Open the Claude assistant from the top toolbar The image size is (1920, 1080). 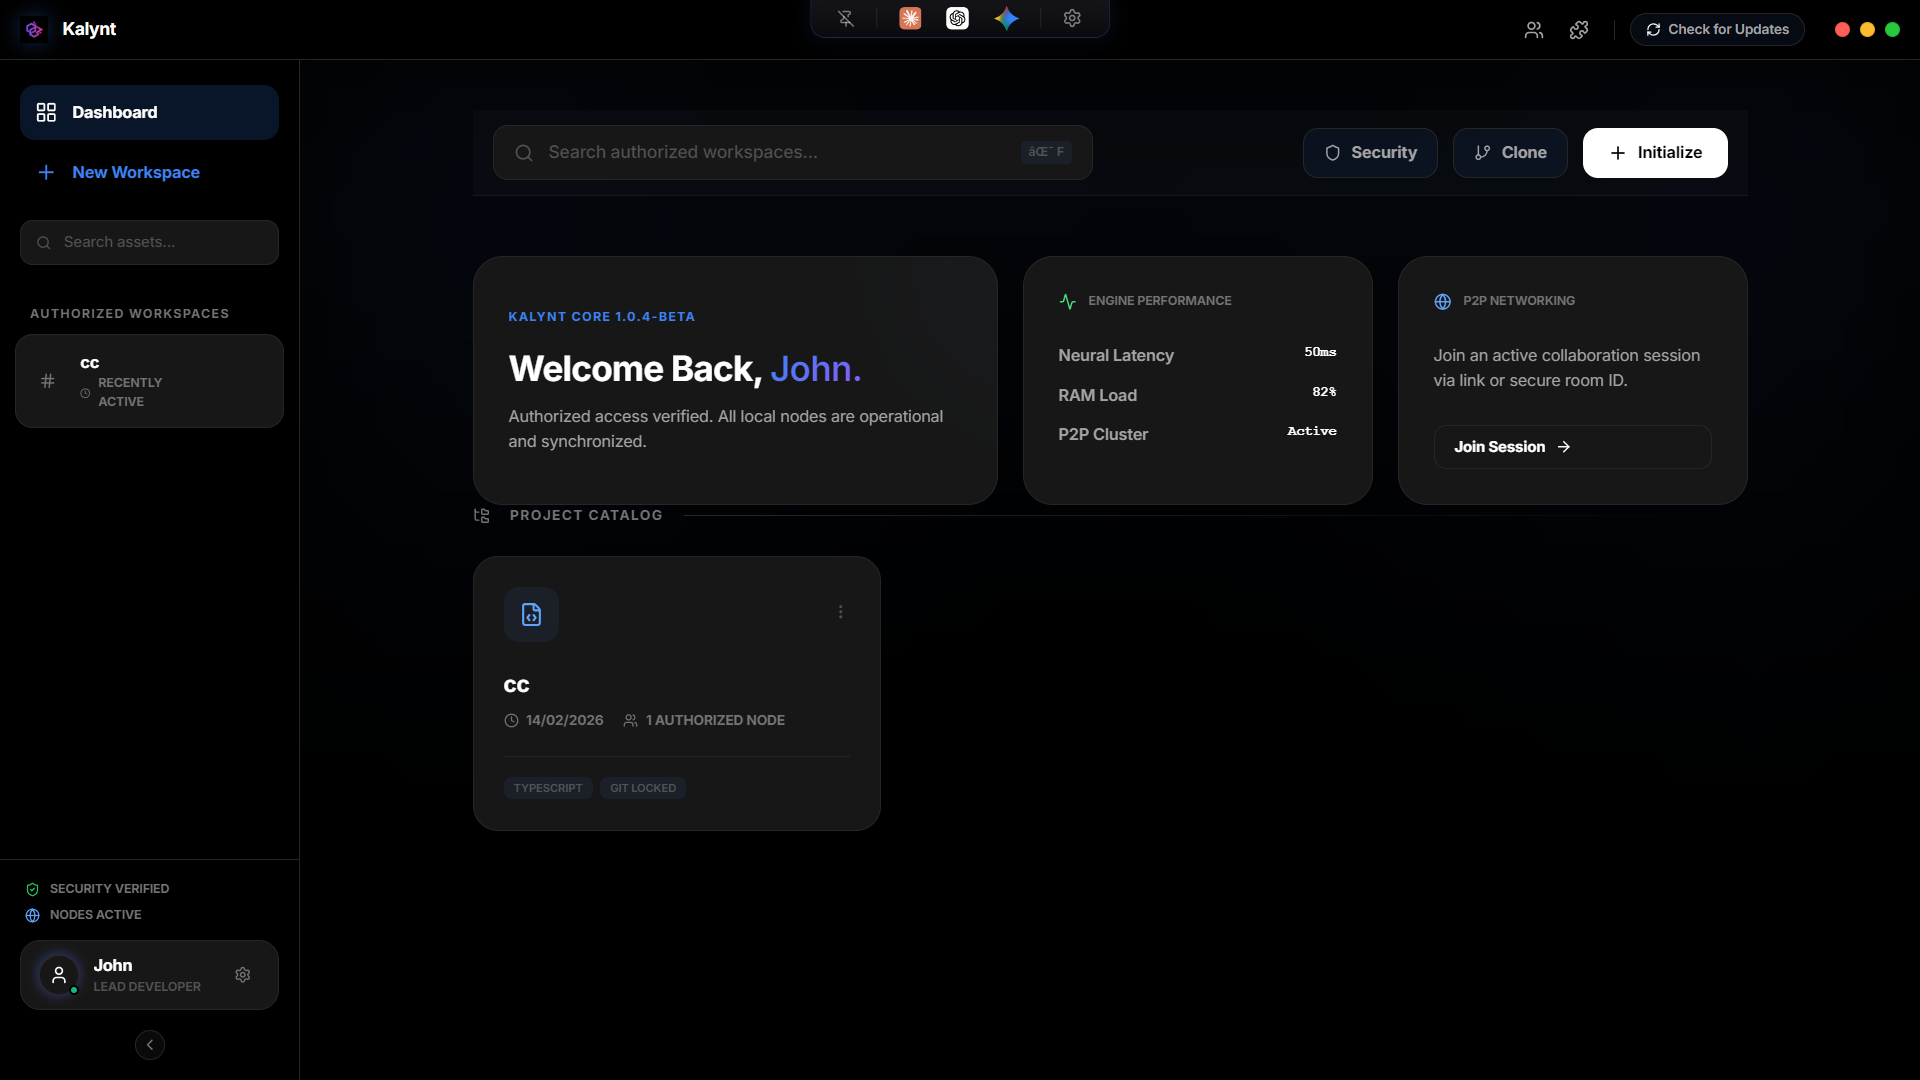(x=910, y=18)
